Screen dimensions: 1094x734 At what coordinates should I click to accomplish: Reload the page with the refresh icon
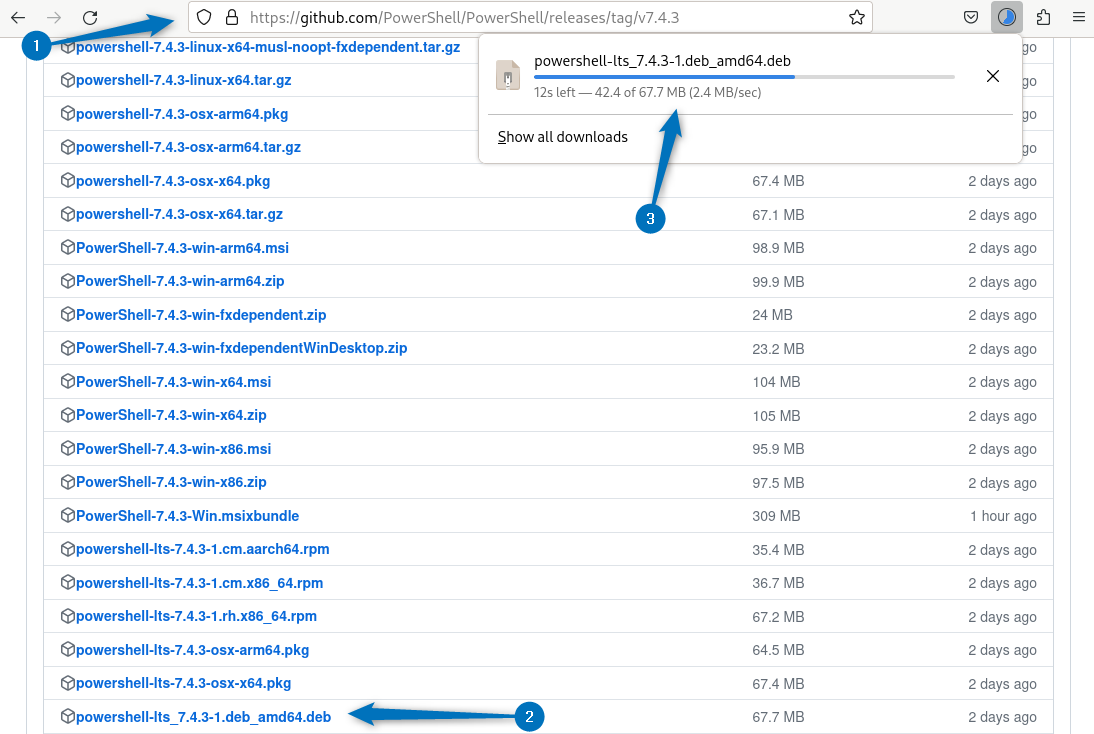[90, 17]
